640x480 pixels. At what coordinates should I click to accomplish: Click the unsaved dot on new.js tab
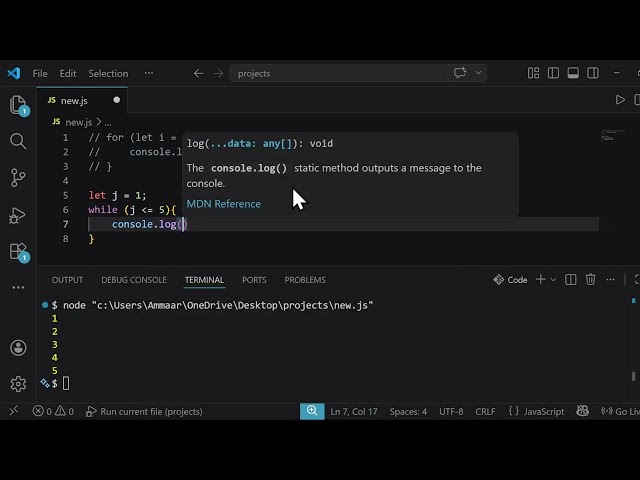[x=117, y=100]
